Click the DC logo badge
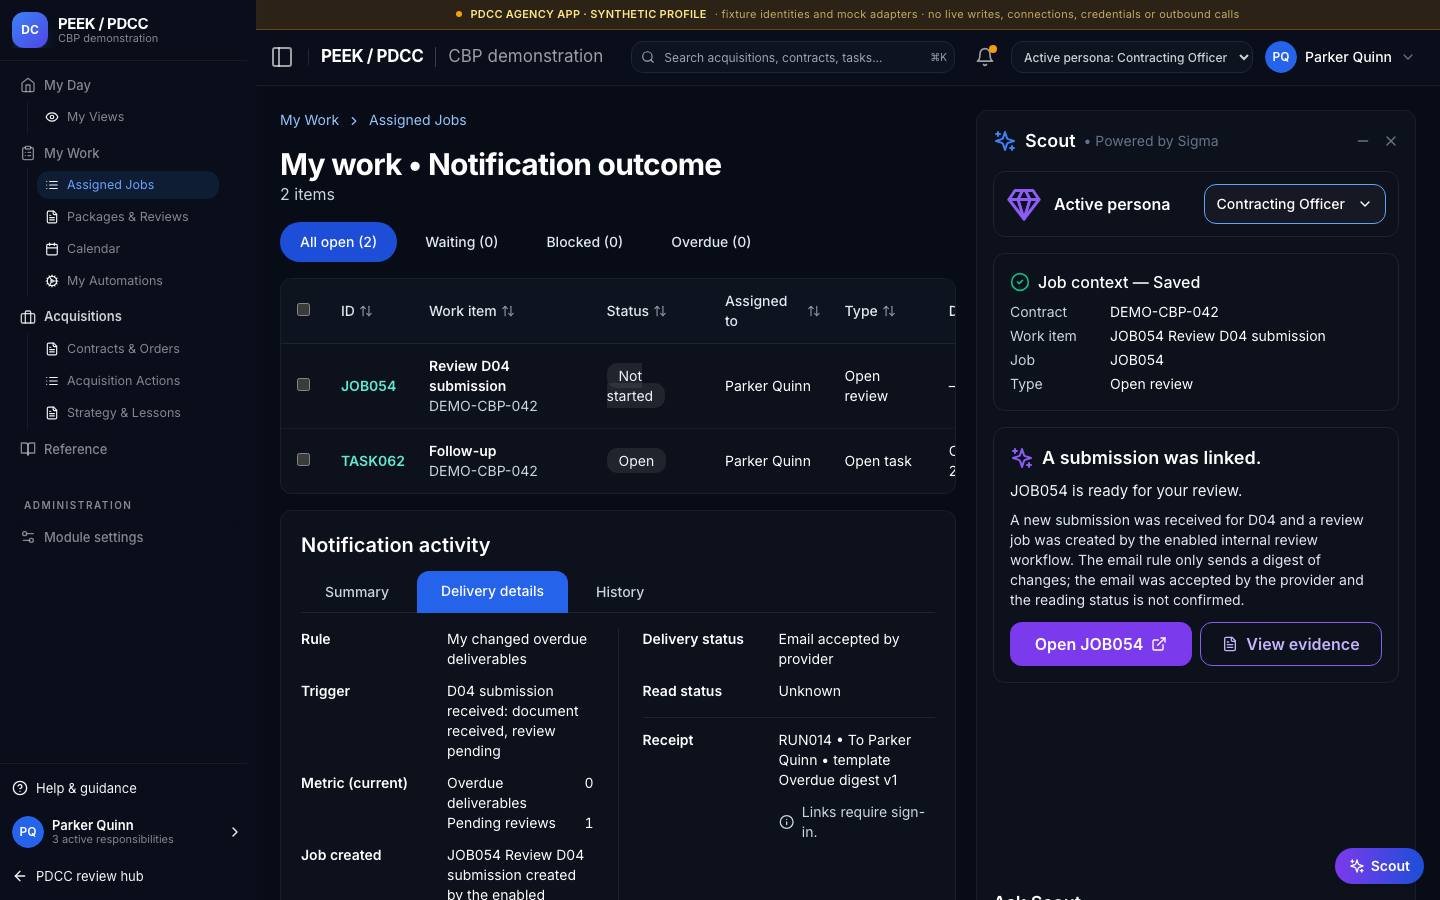Screen dimensions: 1440x900 (x=30, y=30)
